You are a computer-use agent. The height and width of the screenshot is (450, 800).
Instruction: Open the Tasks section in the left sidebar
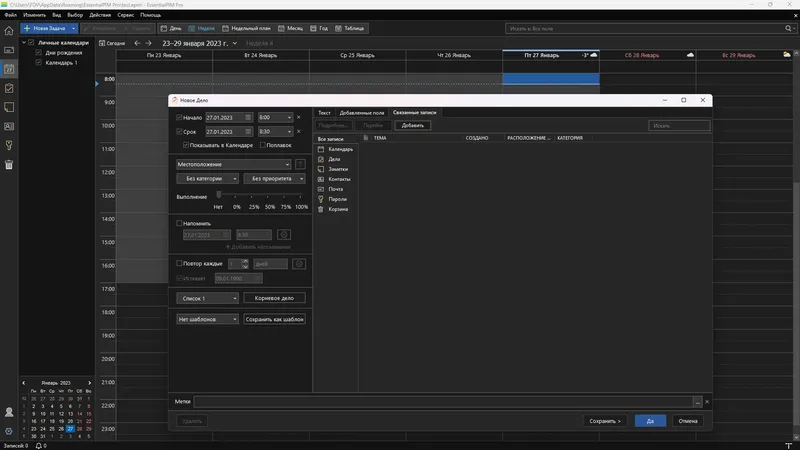pyautogui.click(x=9, y=88)
